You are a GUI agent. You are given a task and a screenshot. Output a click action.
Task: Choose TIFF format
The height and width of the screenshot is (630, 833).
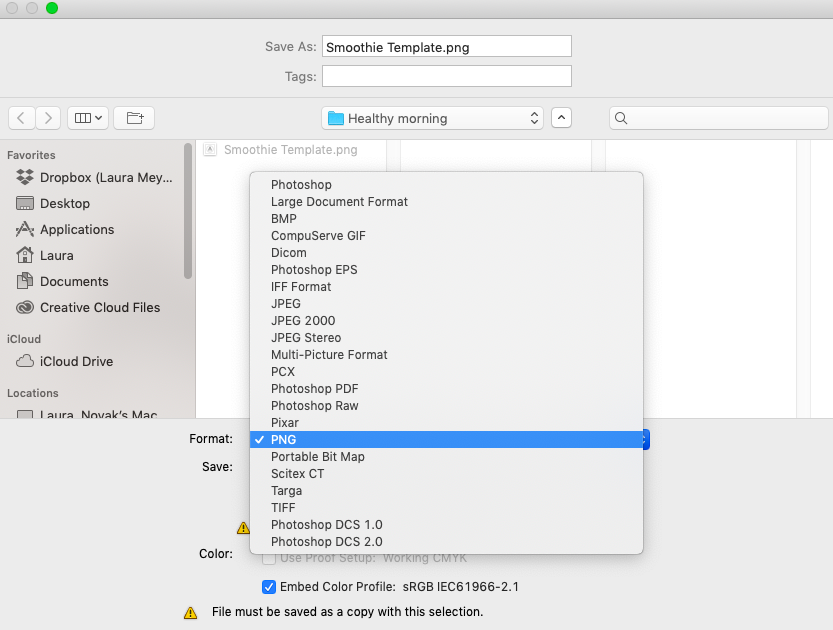pos(446,508)
